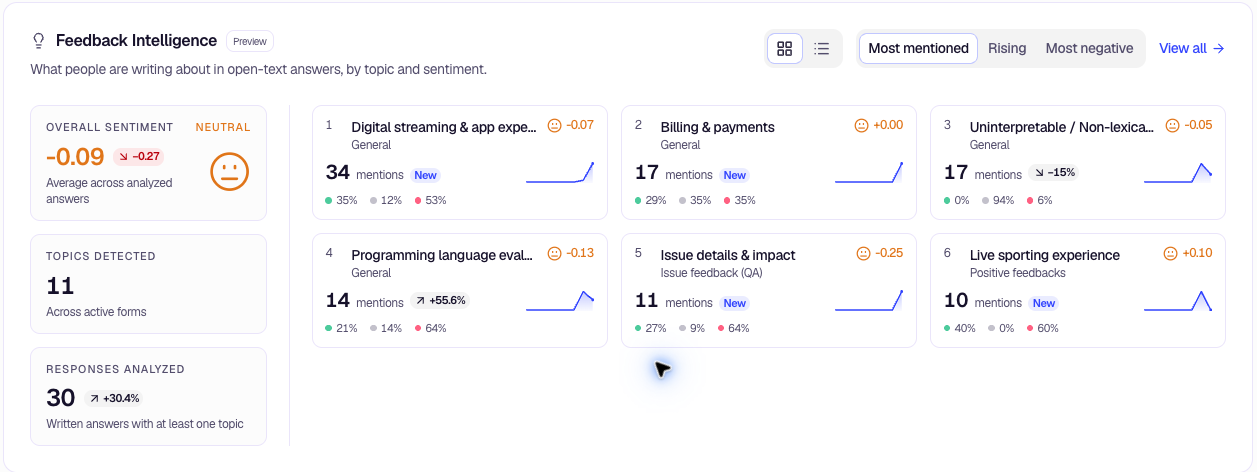Click the 40% positive share in Live sporting

coord(960,328)
